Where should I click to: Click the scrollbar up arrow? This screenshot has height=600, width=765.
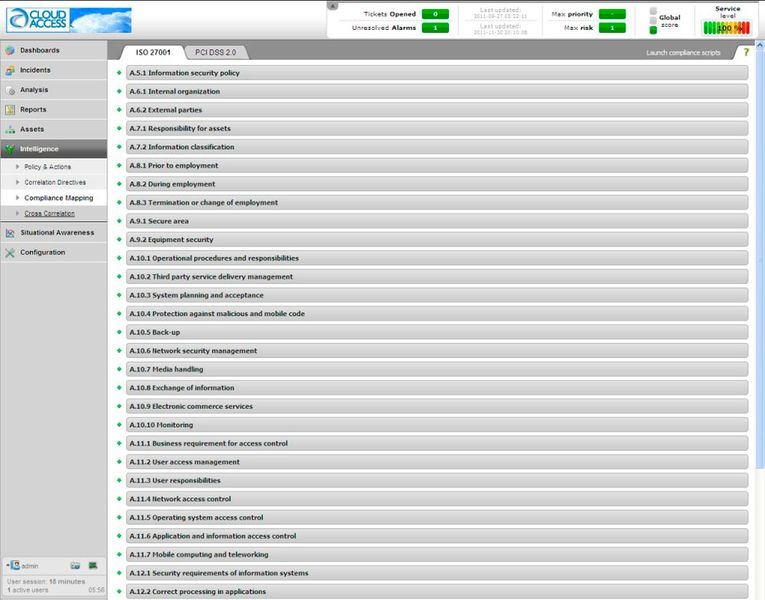tap(760, 44)
